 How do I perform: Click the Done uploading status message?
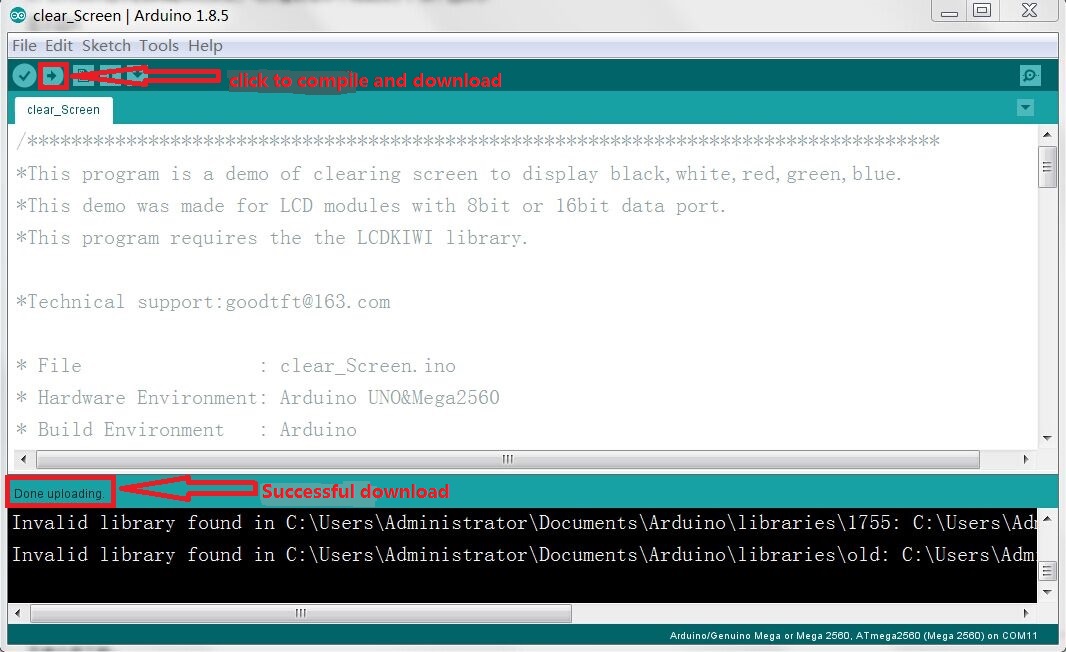click(59, 493)
